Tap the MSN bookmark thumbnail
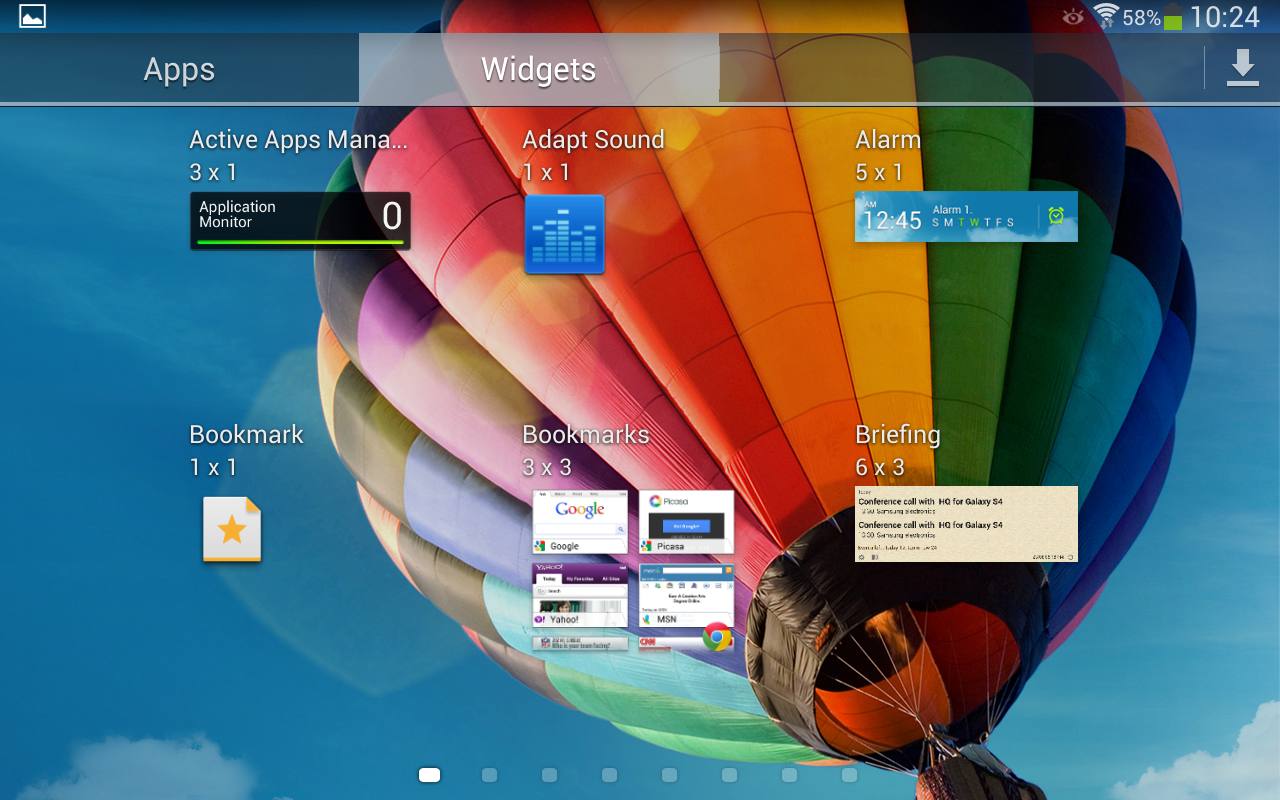The height and width of the screenshot is (800, 1280). pyautogui.click(x=686, y=595)
